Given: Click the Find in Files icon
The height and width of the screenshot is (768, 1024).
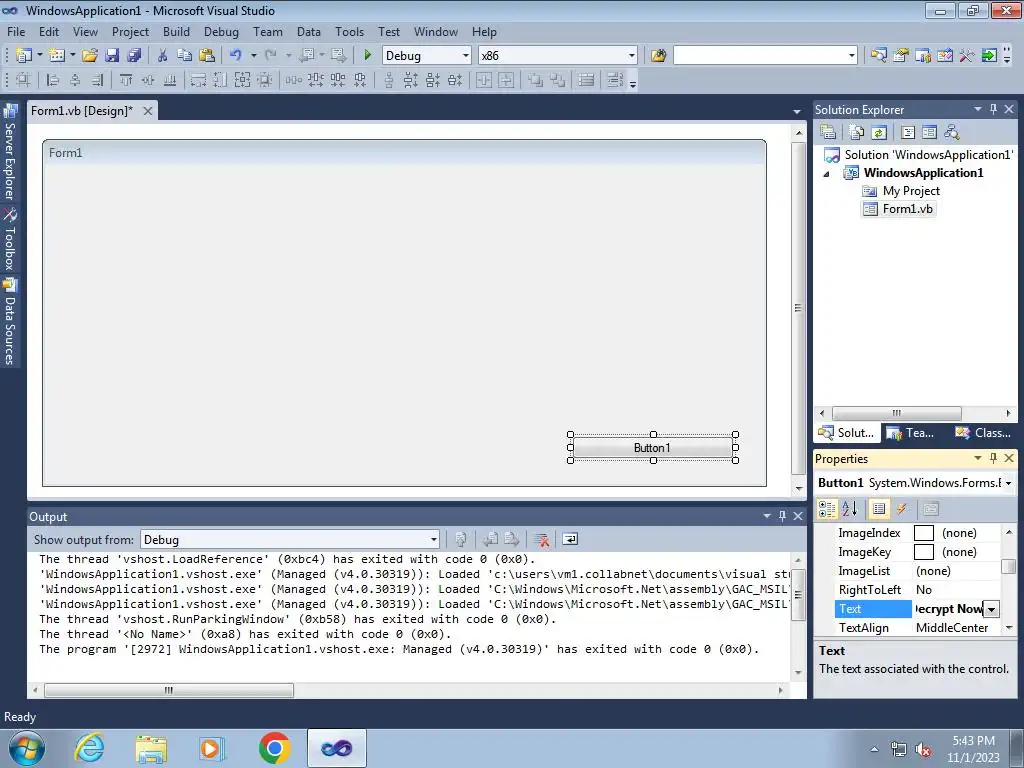Looking at the screenshot, I should tap(658, 56).
